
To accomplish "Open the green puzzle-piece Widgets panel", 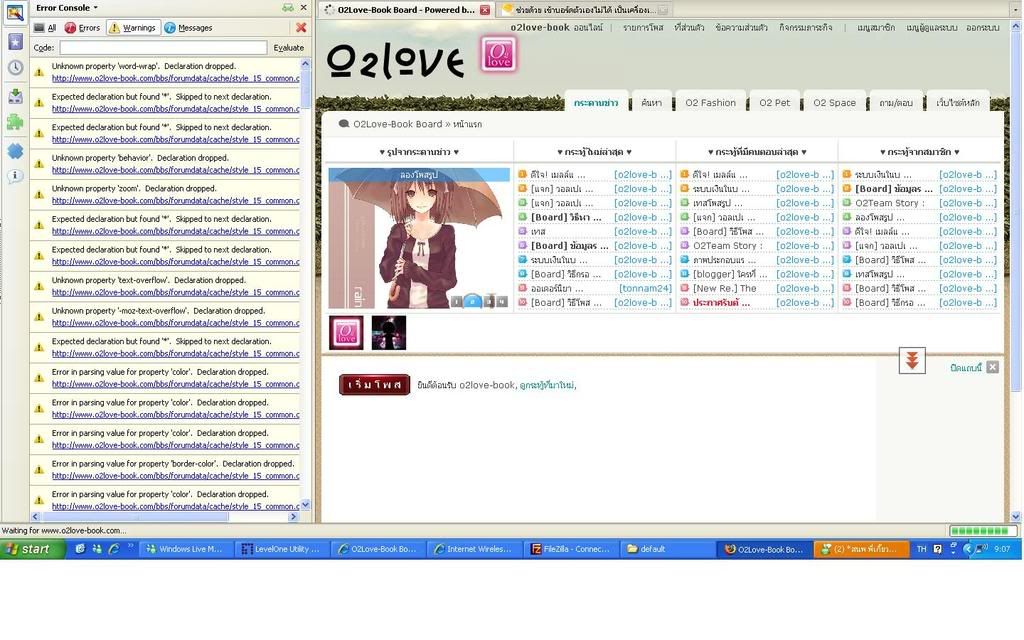I will (15, 122).
